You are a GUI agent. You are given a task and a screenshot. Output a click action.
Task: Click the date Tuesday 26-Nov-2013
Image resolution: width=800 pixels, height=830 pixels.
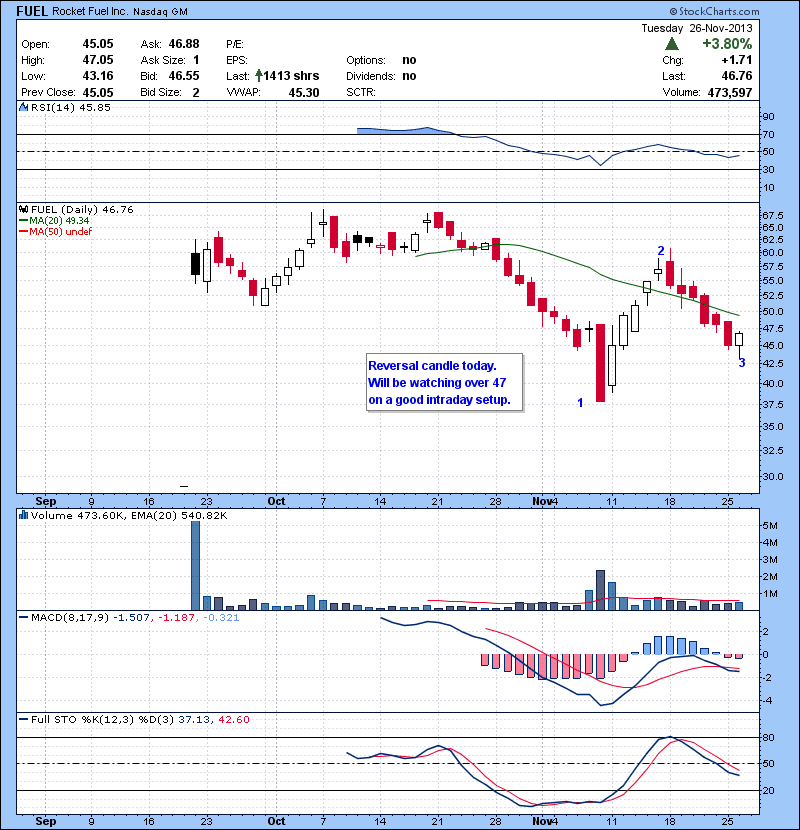coord(696,28)
